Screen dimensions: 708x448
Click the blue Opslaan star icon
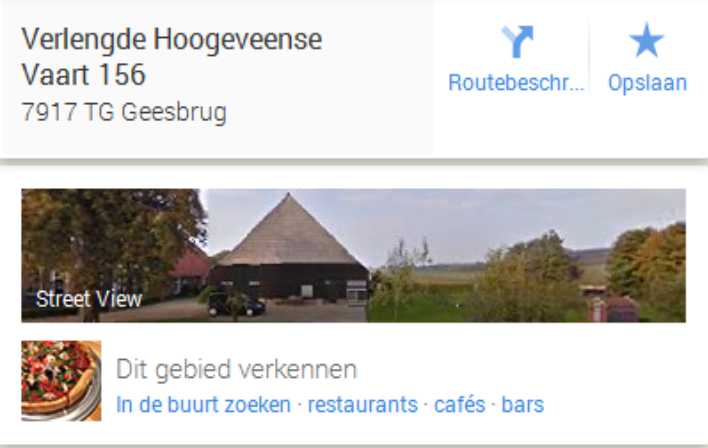[647, 40]
